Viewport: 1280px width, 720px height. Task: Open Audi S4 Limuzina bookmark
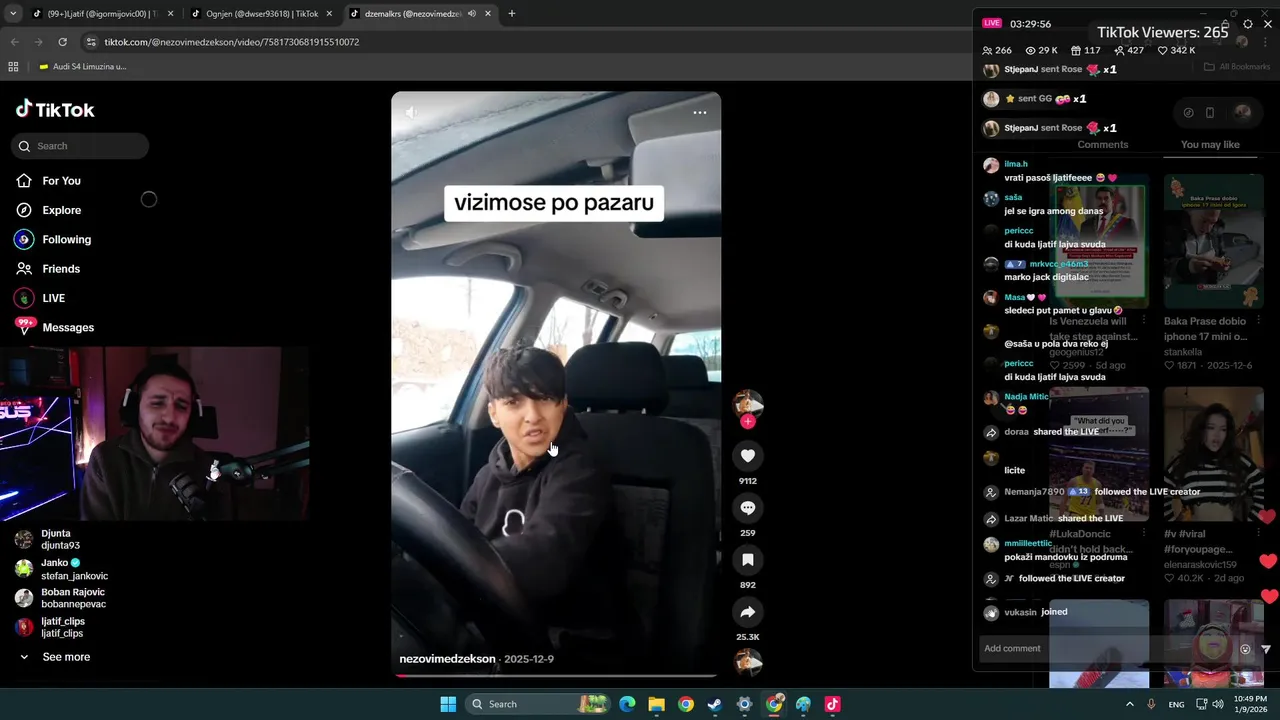(82, 67)
